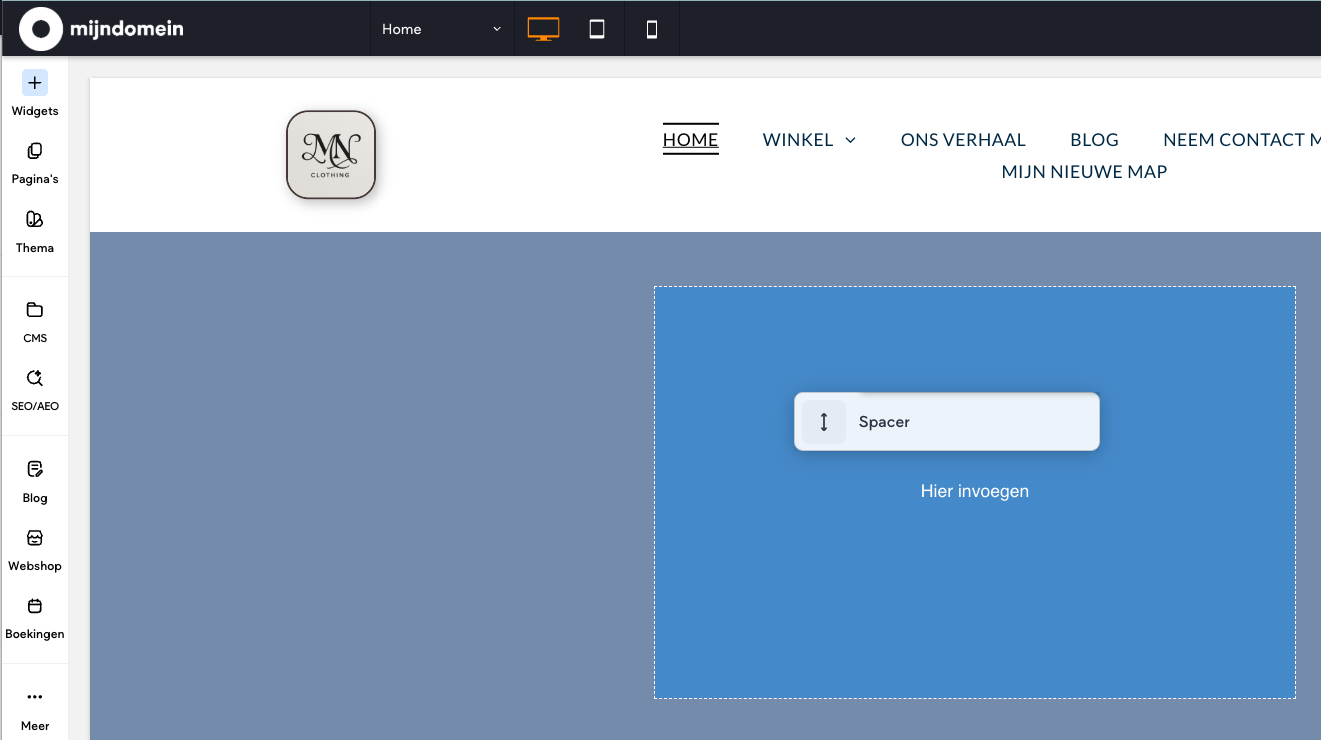Screen dimensions: 1321x740
Task: Open the Pagina's panel
Action: [35, 151]
